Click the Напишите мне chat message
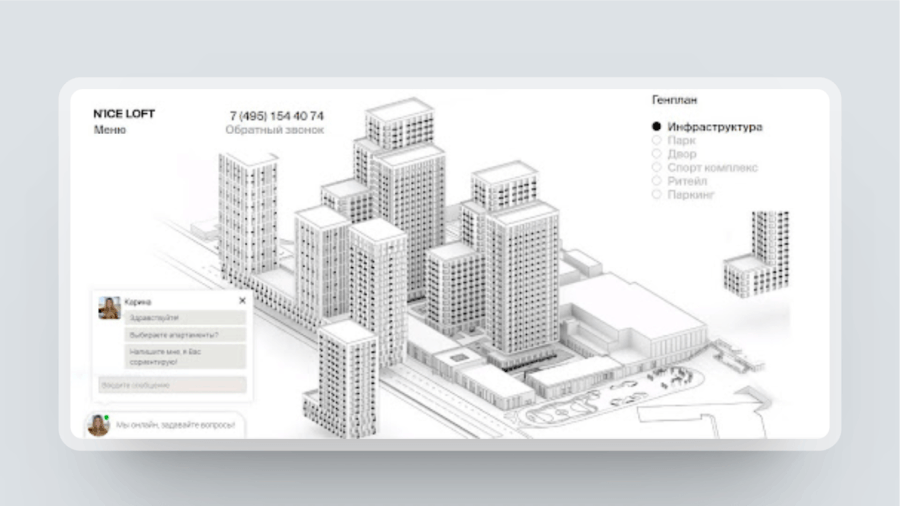The width and height of the screenshot is (900, 506). click(185, 356)
